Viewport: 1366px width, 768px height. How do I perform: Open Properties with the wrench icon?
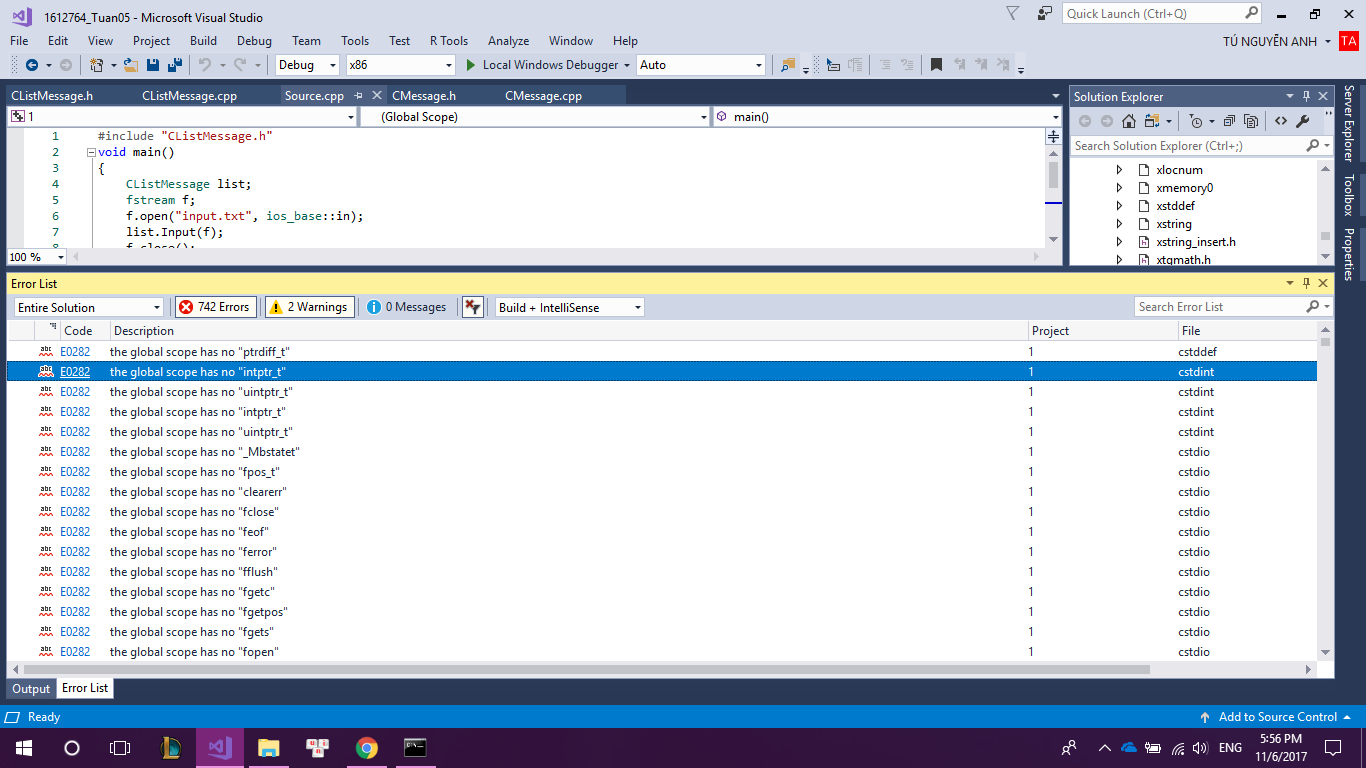pos(1303,121)
